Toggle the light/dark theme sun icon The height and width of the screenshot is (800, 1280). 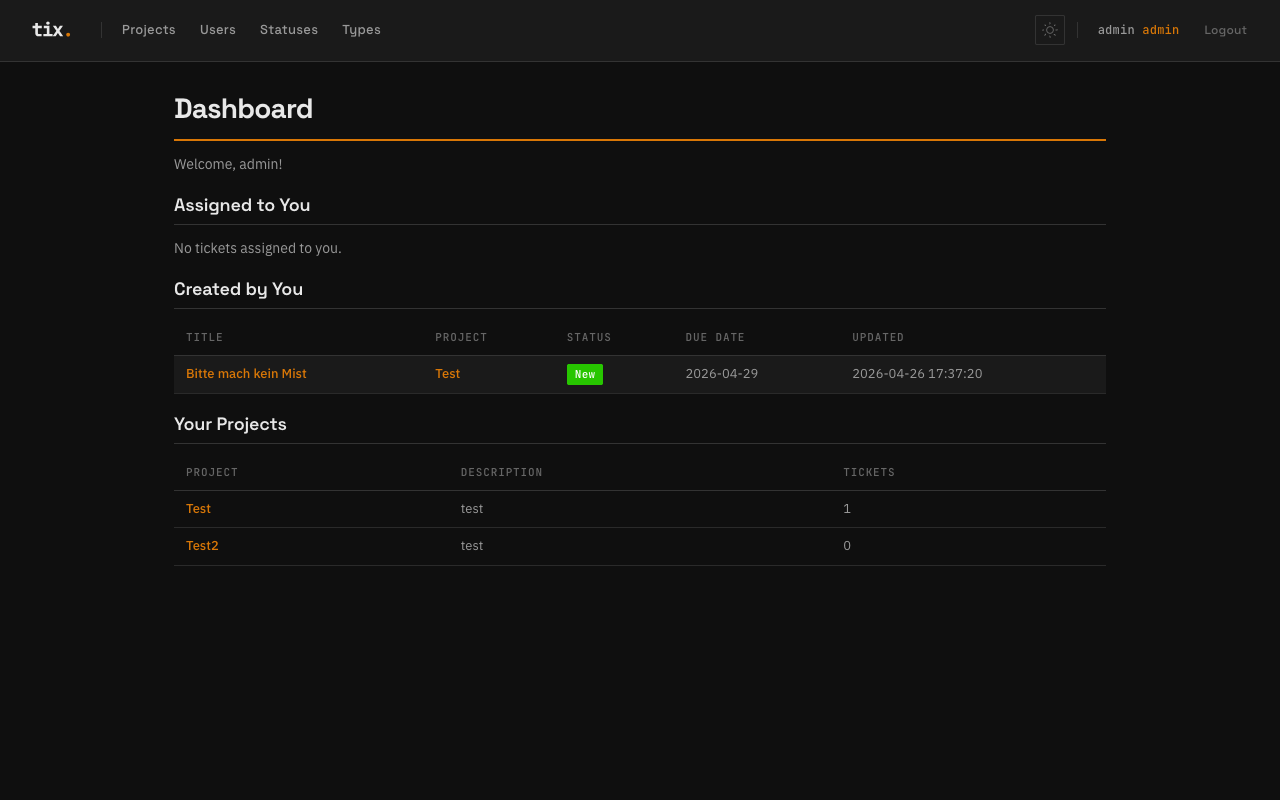(x=1050, y=30)
